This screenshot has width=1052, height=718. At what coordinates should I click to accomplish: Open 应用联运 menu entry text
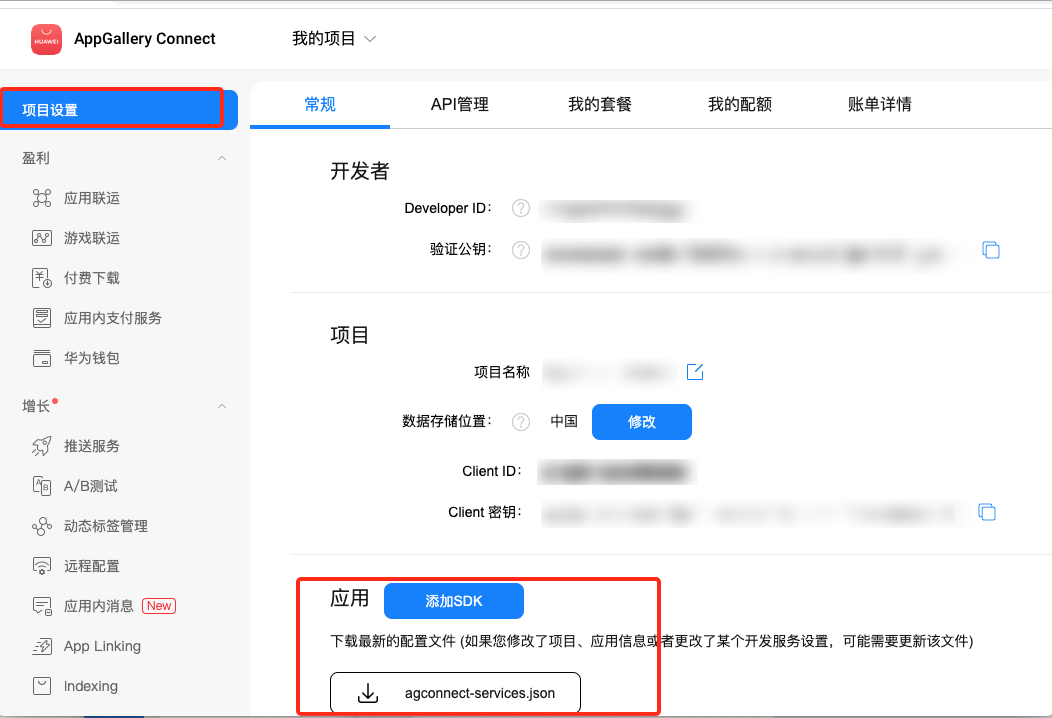click(92, 198)
